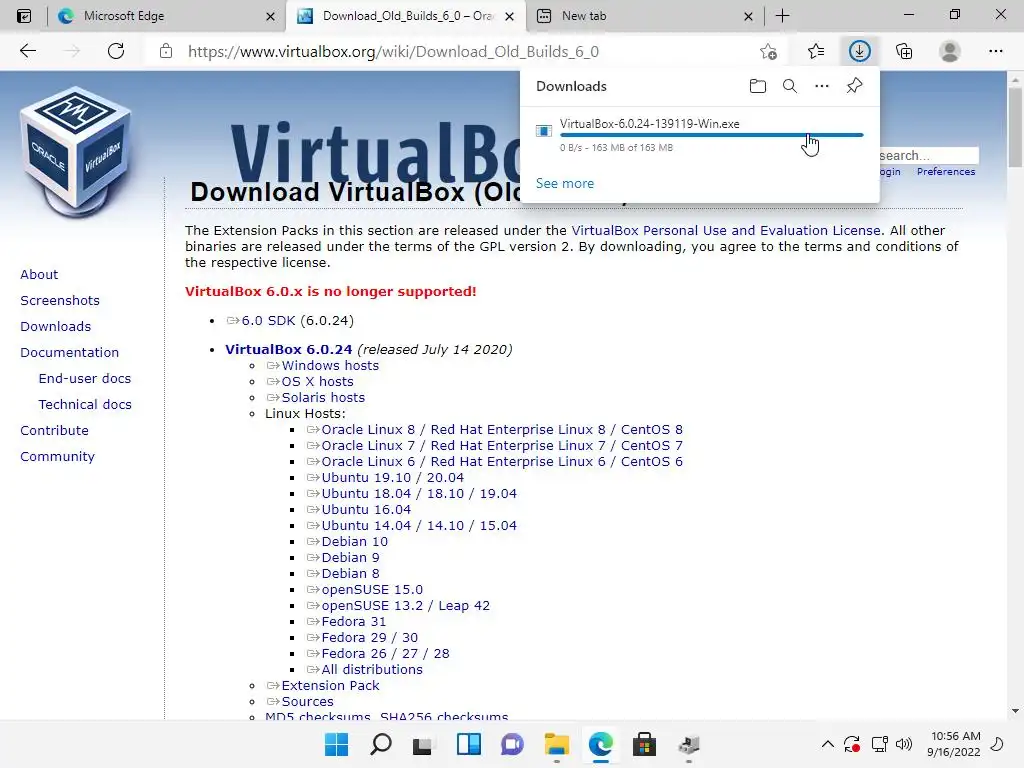
Task: Click the Solaris hosts link
Action: tap(323, 398)
